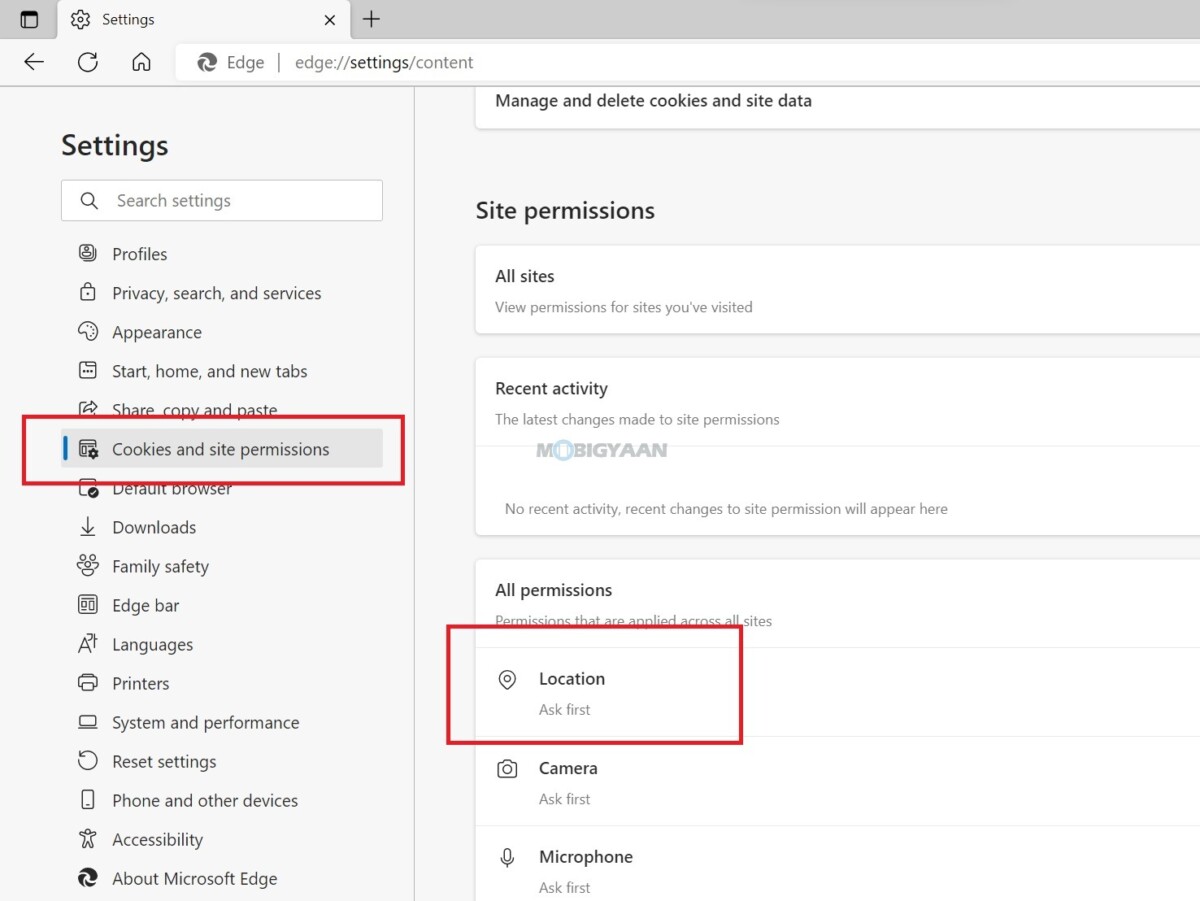Click the Location pin icon under All permissions

coord(507,678)
